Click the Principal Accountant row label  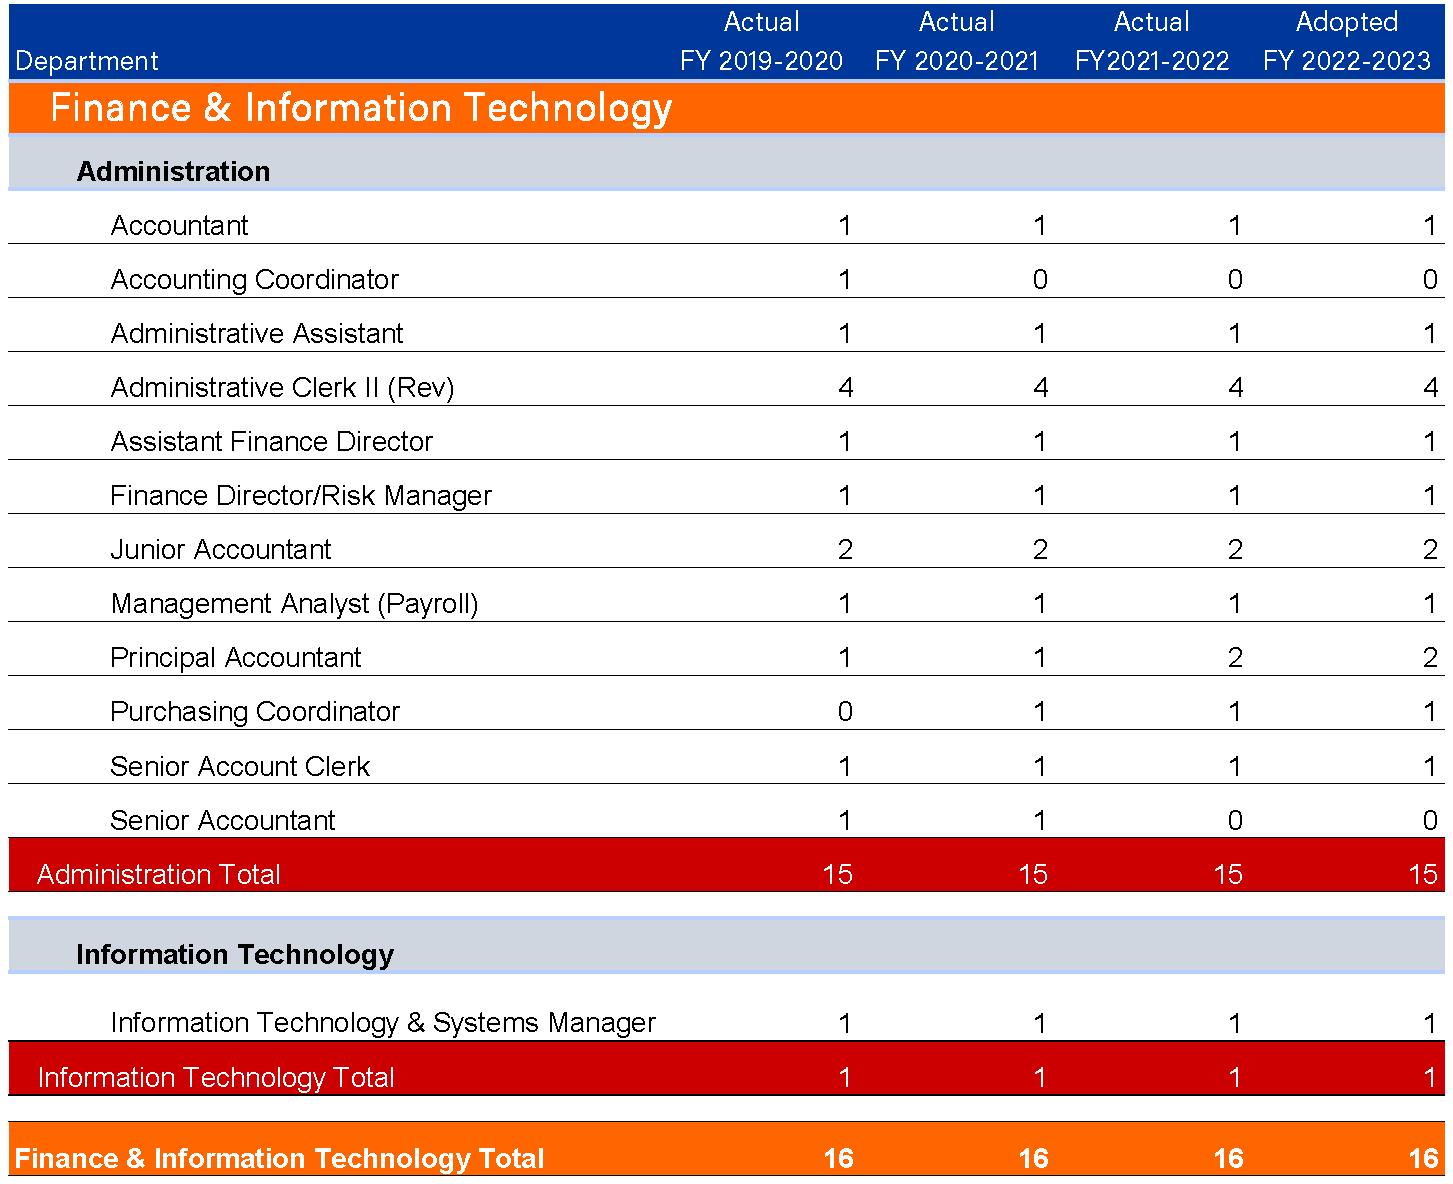[x=235, y=657]
